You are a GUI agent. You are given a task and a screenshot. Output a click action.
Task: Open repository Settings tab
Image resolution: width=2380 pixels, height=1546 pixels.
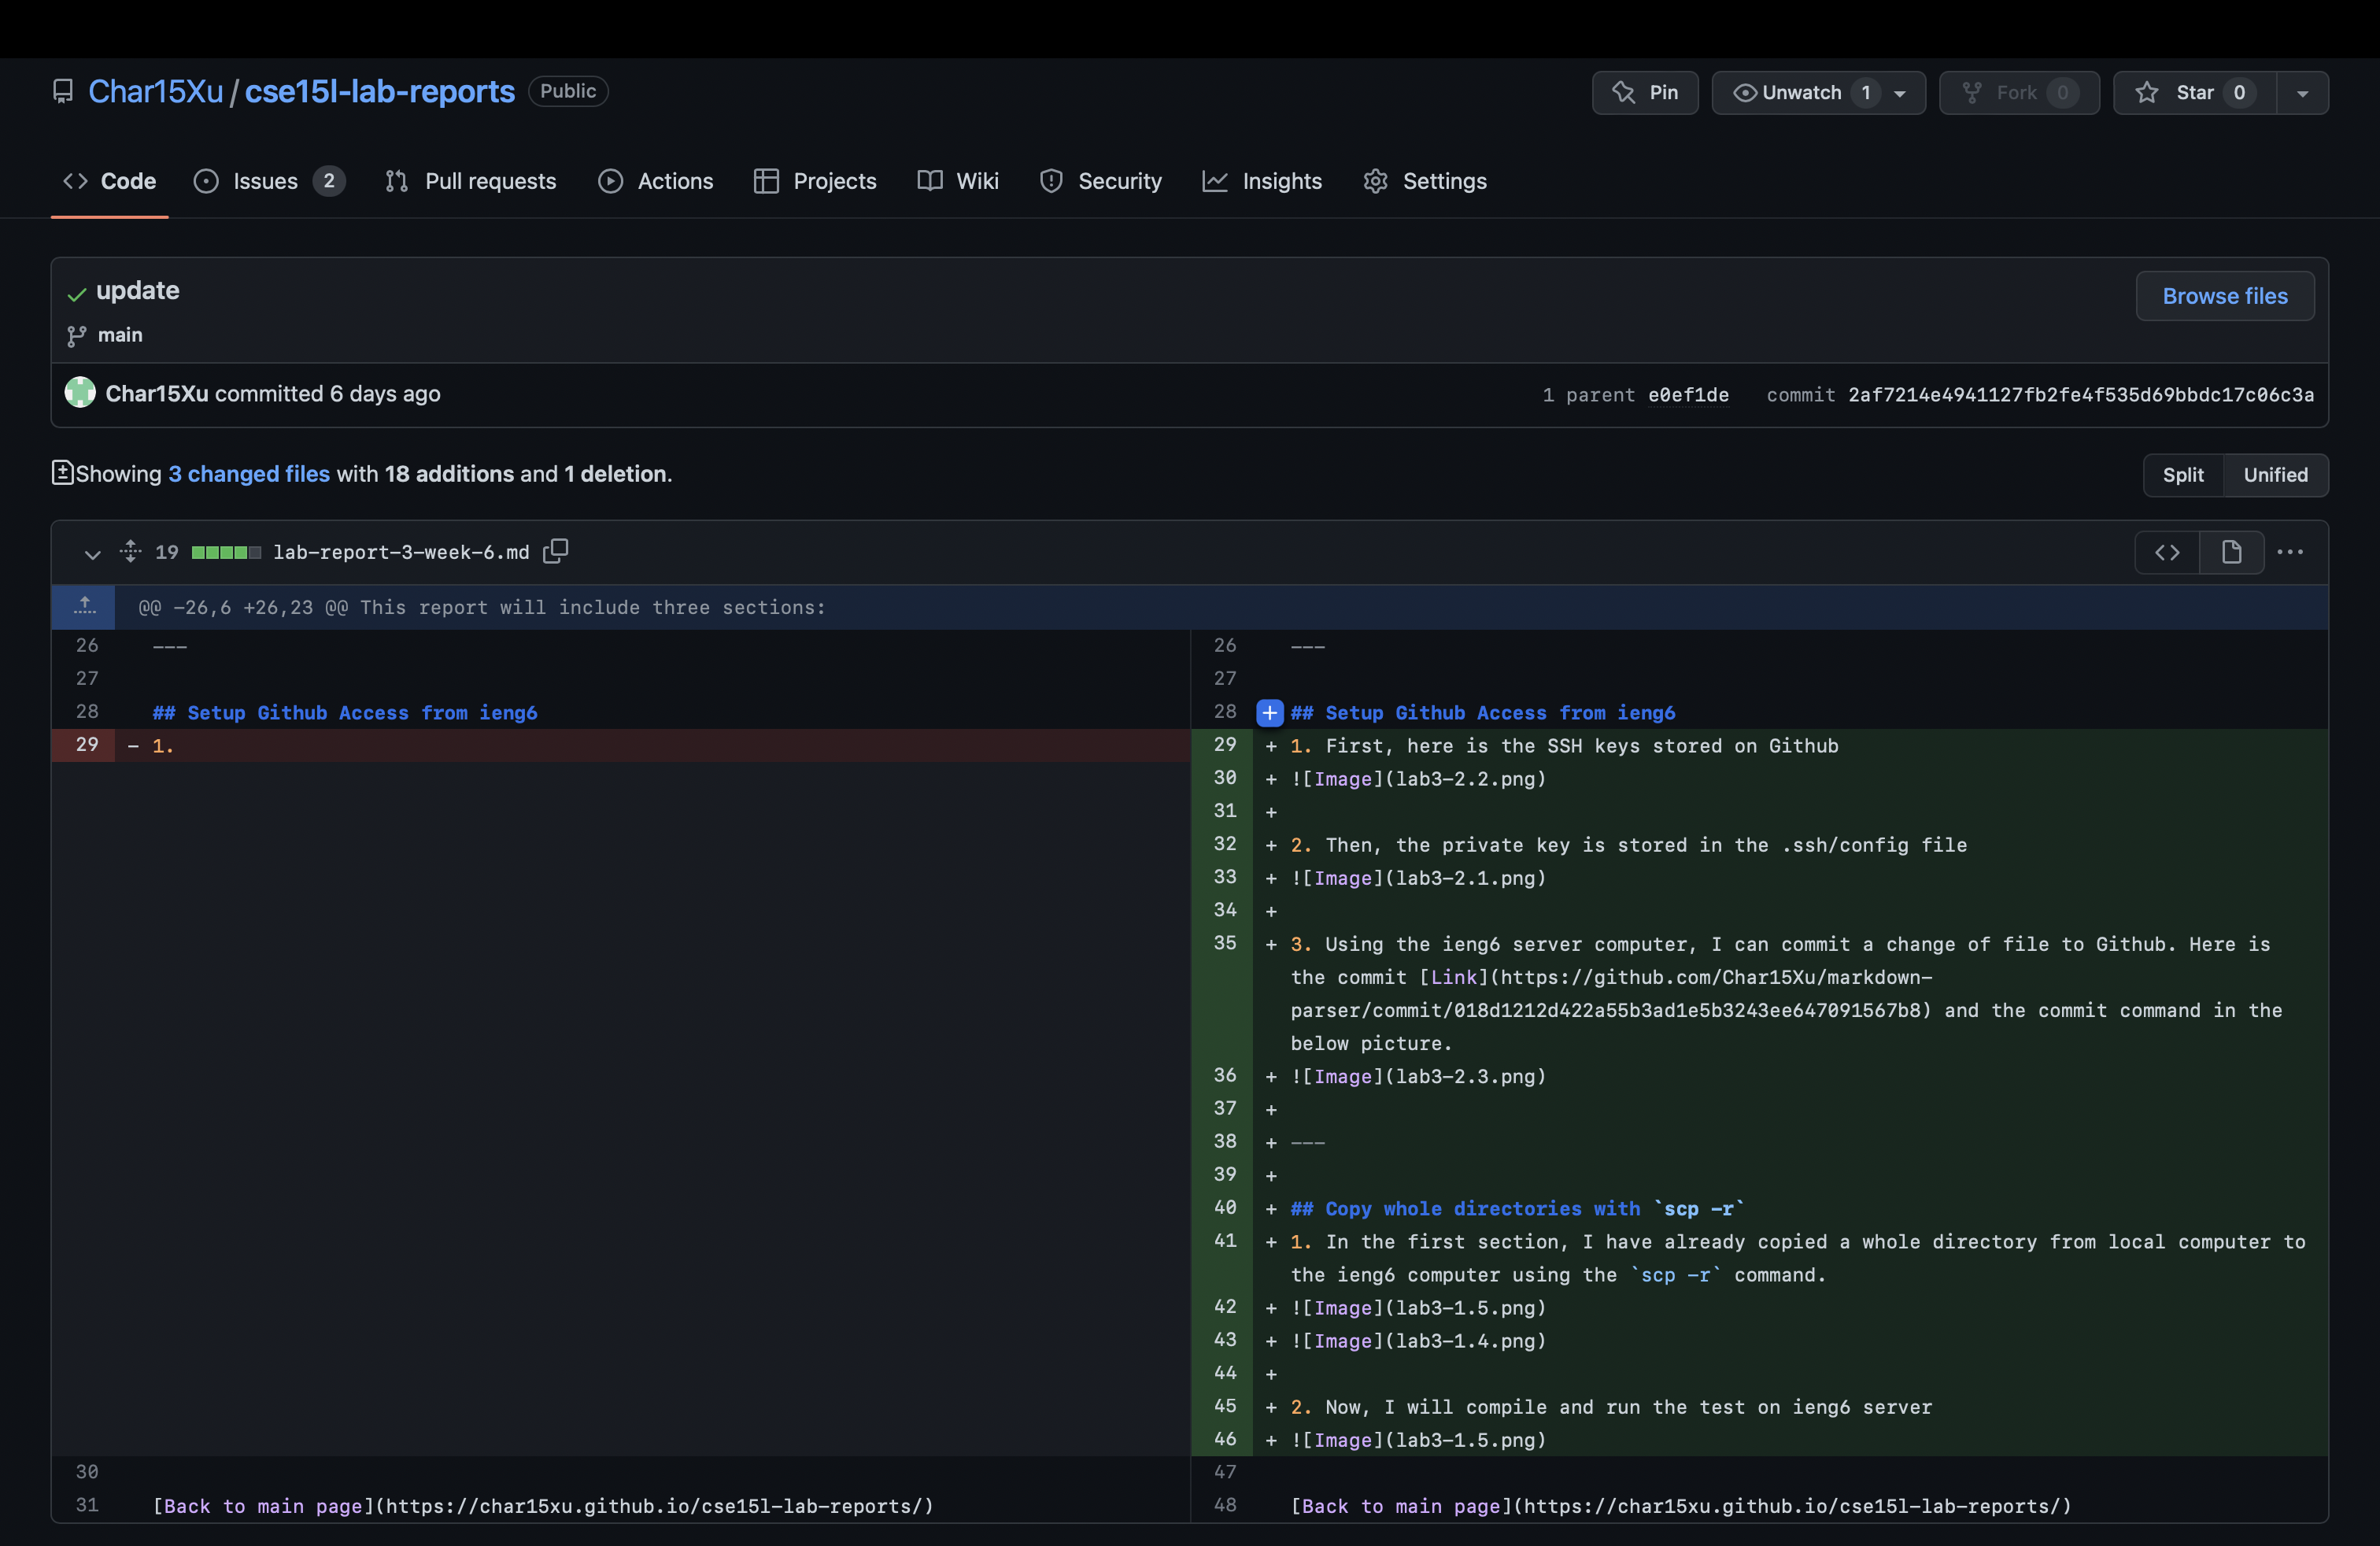1425,181
